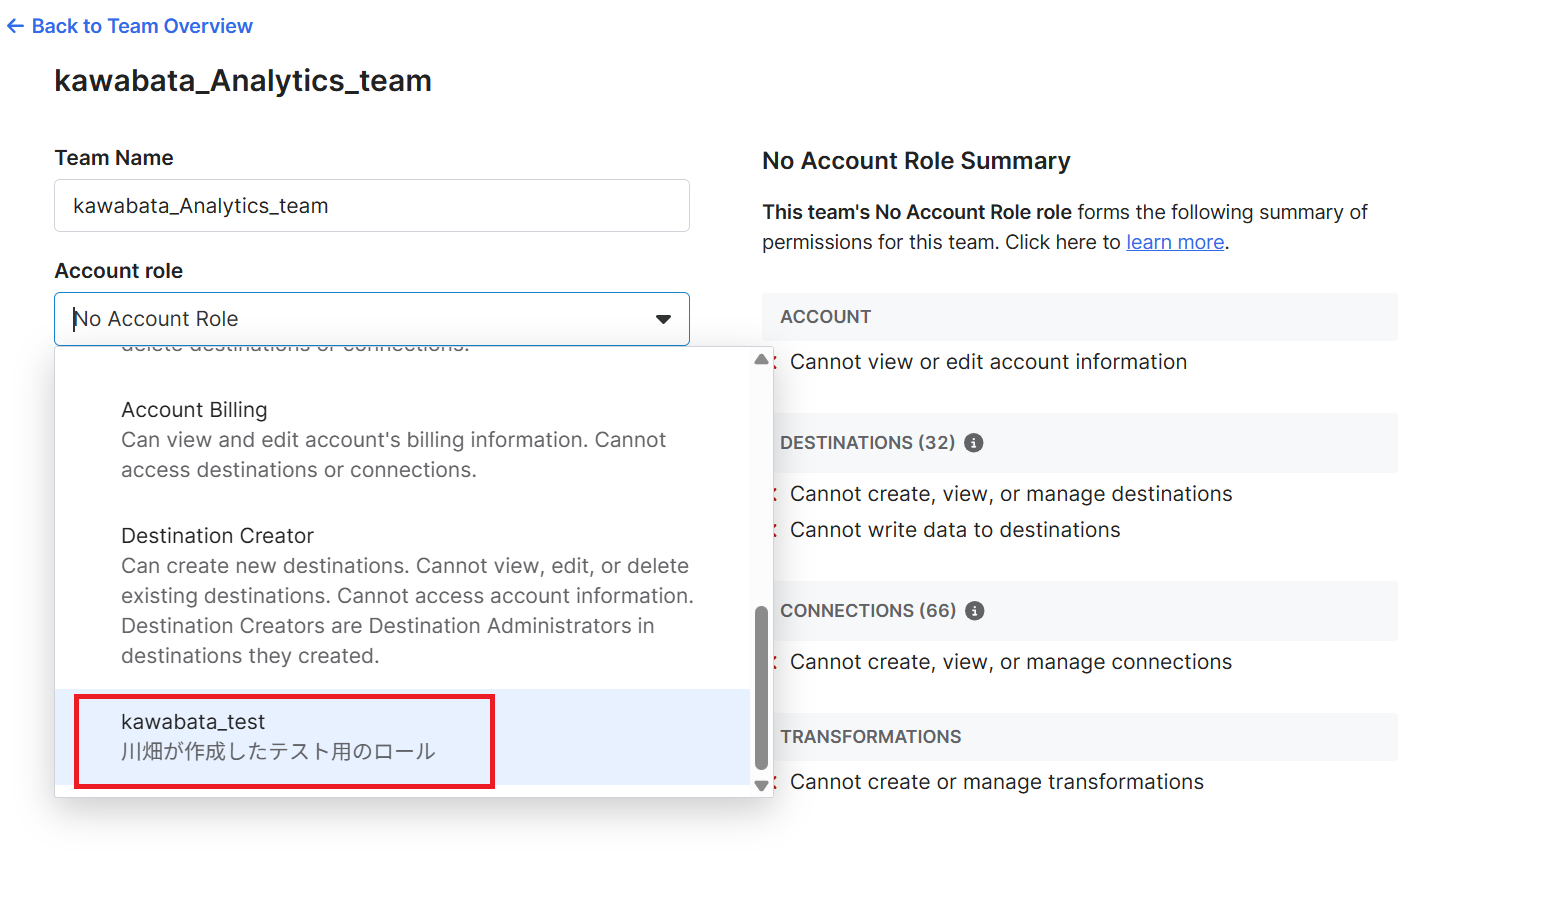This screenshot has height=916, width=1556.
Task: Click the ACCOUNT section header
Action: (825, 317)
